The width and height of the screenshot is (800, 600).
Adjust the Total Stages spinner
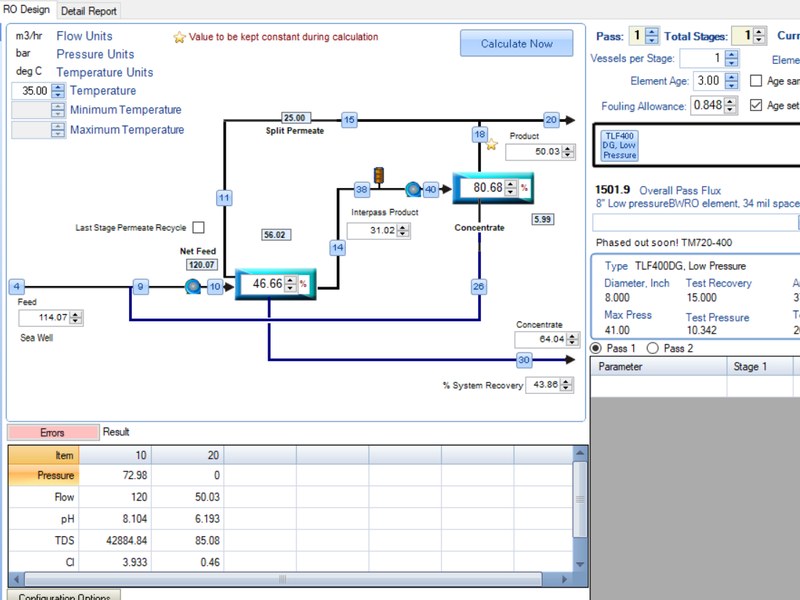pyautogui.click(x=759, y=36)
